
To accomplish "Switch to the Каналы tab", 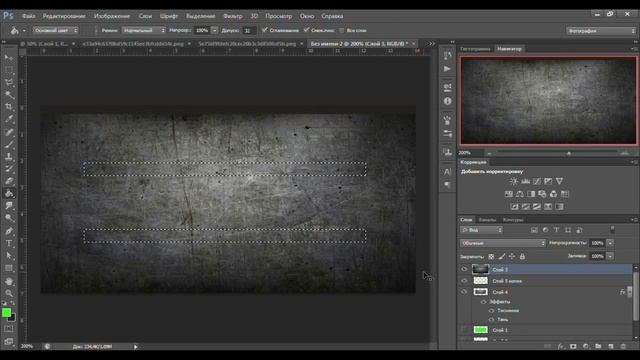I will (x=487, y=220).
